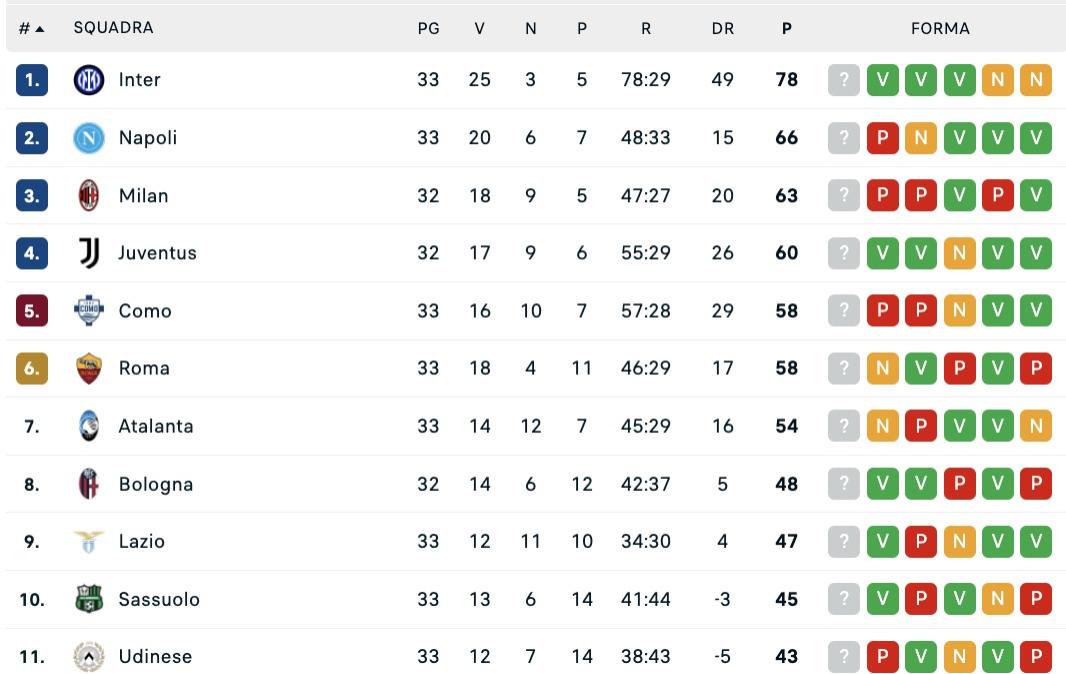Click the Inter club crest
Screen dimensions: 1066x674
click(x=90, y=80)
